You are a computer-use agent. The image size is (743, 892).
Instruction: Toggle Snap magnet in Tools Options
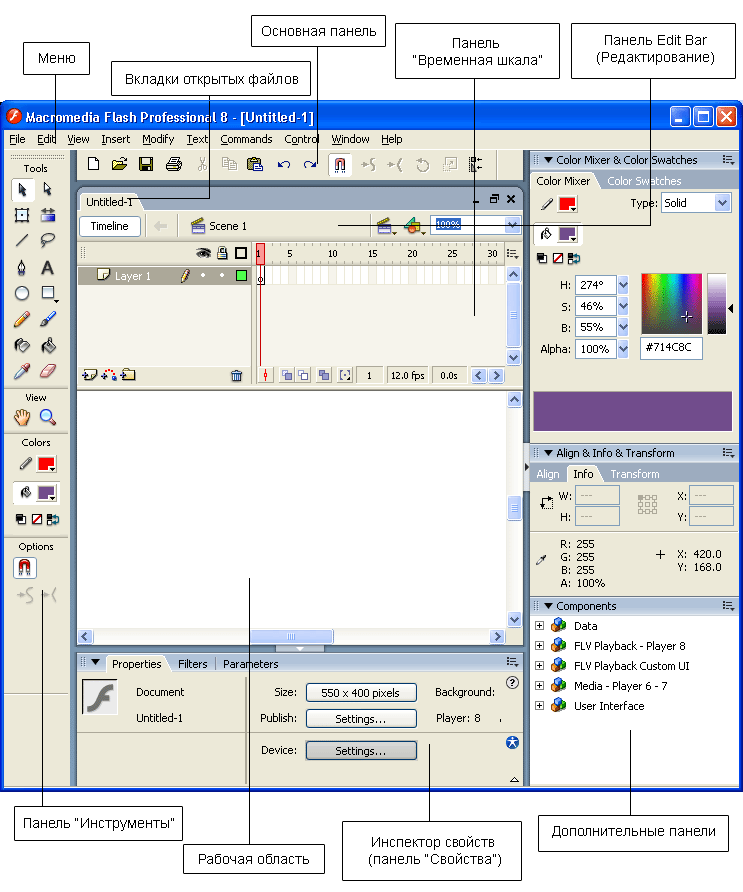(24, 568)
